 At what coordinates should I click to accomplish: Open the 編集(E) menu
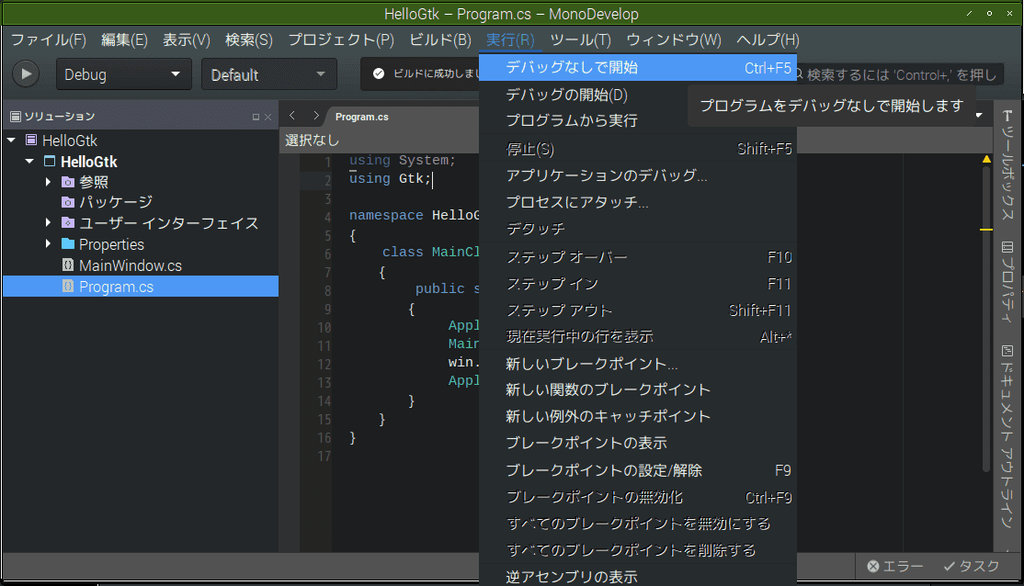click(x=124, y=40)
